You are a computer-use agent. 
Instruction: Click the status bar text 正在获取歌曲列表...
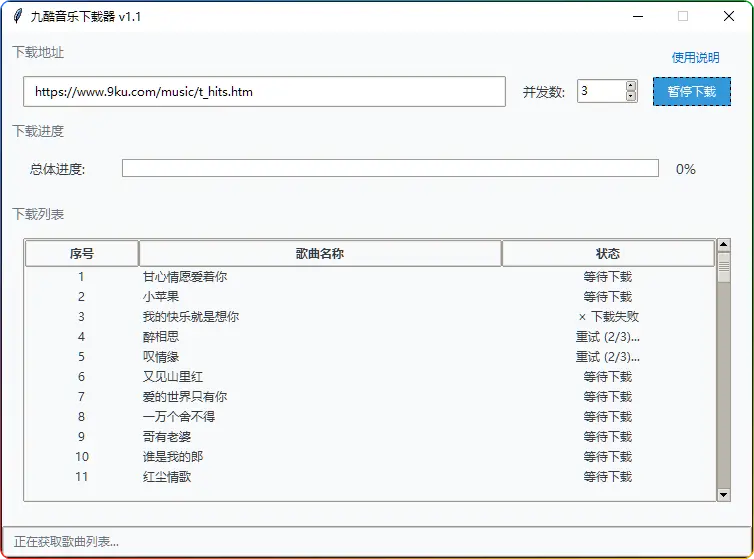66,542
